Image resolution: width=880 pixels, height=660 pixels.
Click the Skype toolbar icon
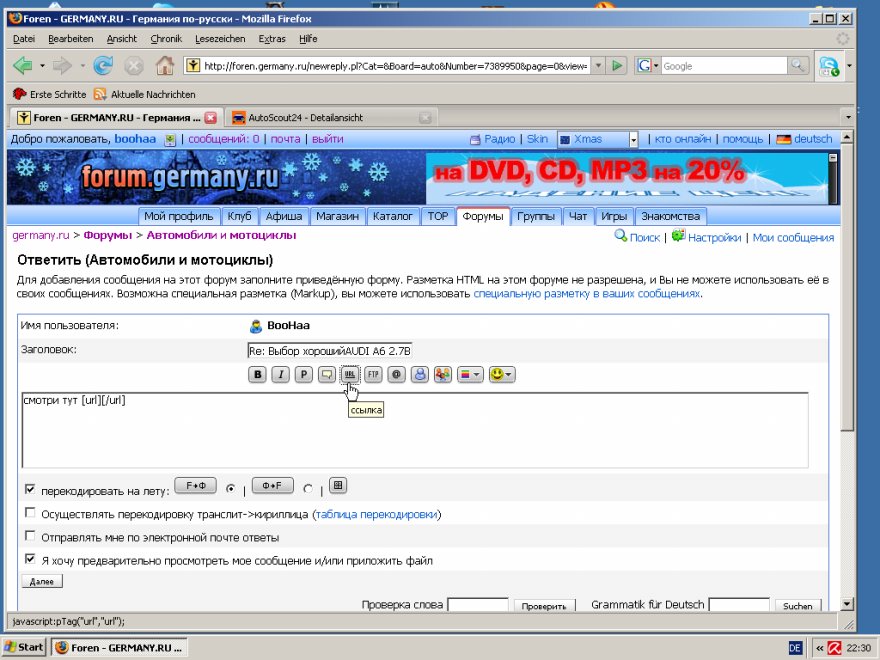[829, 66]
